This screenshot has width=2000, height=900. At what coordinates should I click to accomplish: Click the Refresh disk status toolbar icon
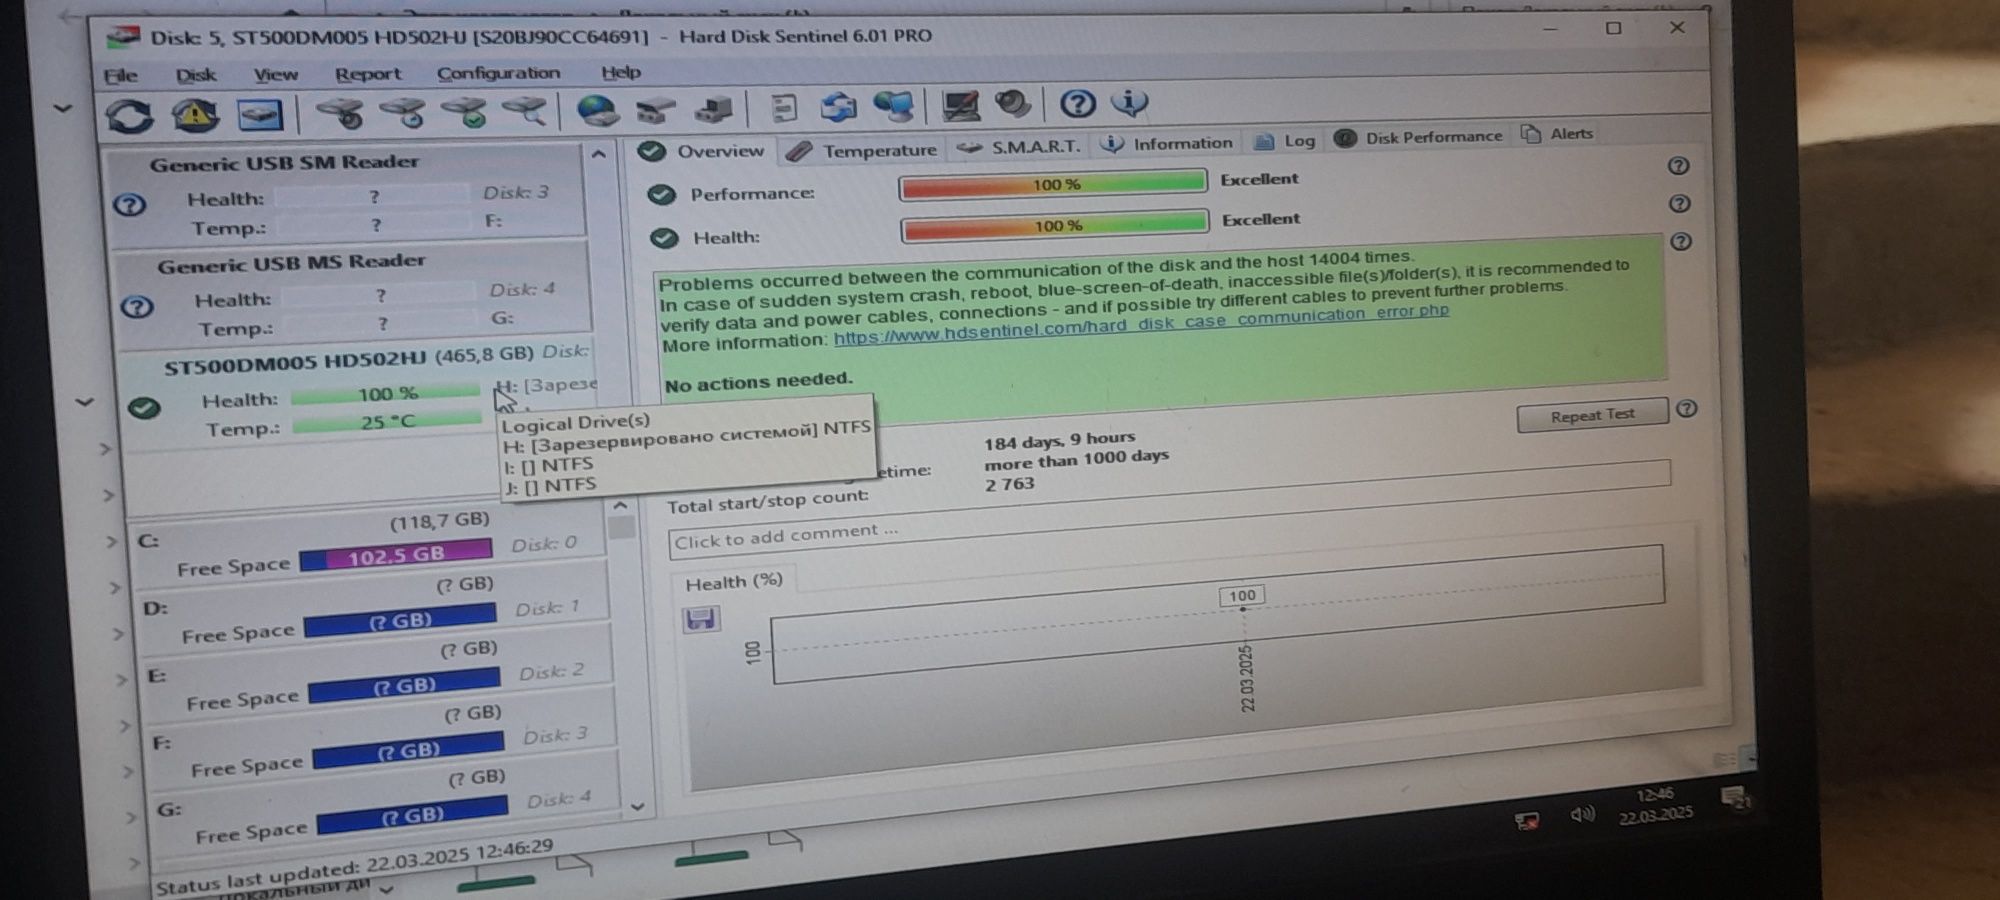tap(130, 116)
